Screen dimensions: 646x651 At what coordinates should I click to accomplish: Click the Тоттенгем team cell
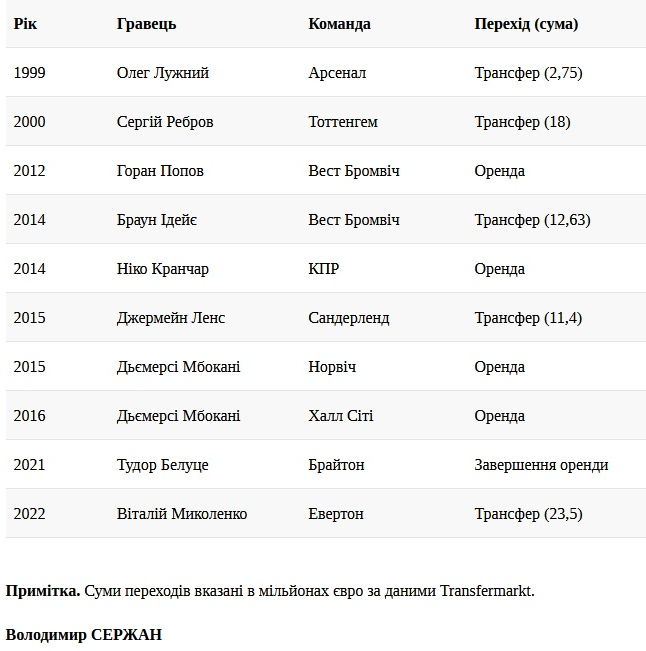tap(343, 122)
